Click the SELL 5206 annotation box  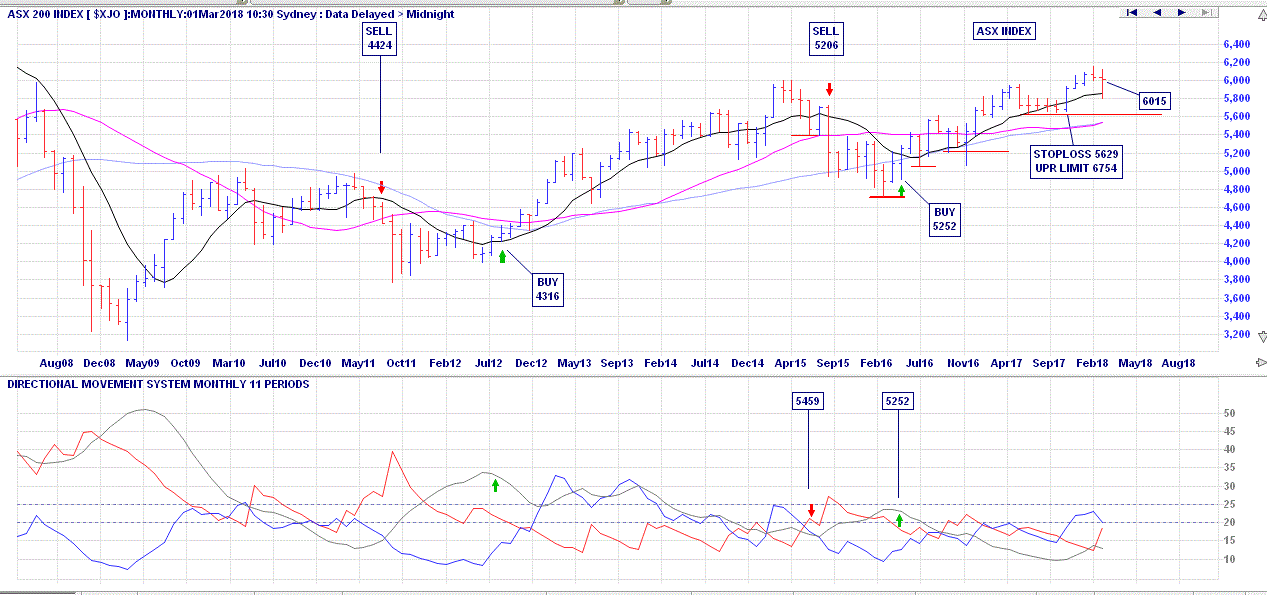tap(827, 38)
